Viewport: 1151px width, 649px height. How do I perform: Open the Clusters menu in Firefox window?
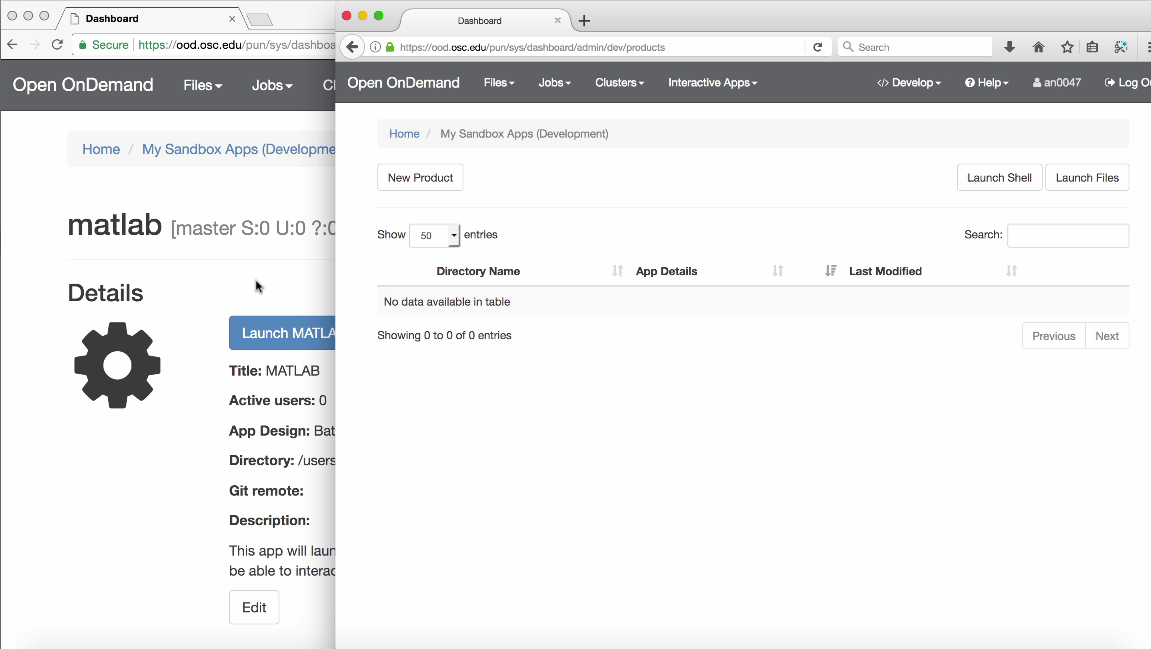tap(619, 83)
